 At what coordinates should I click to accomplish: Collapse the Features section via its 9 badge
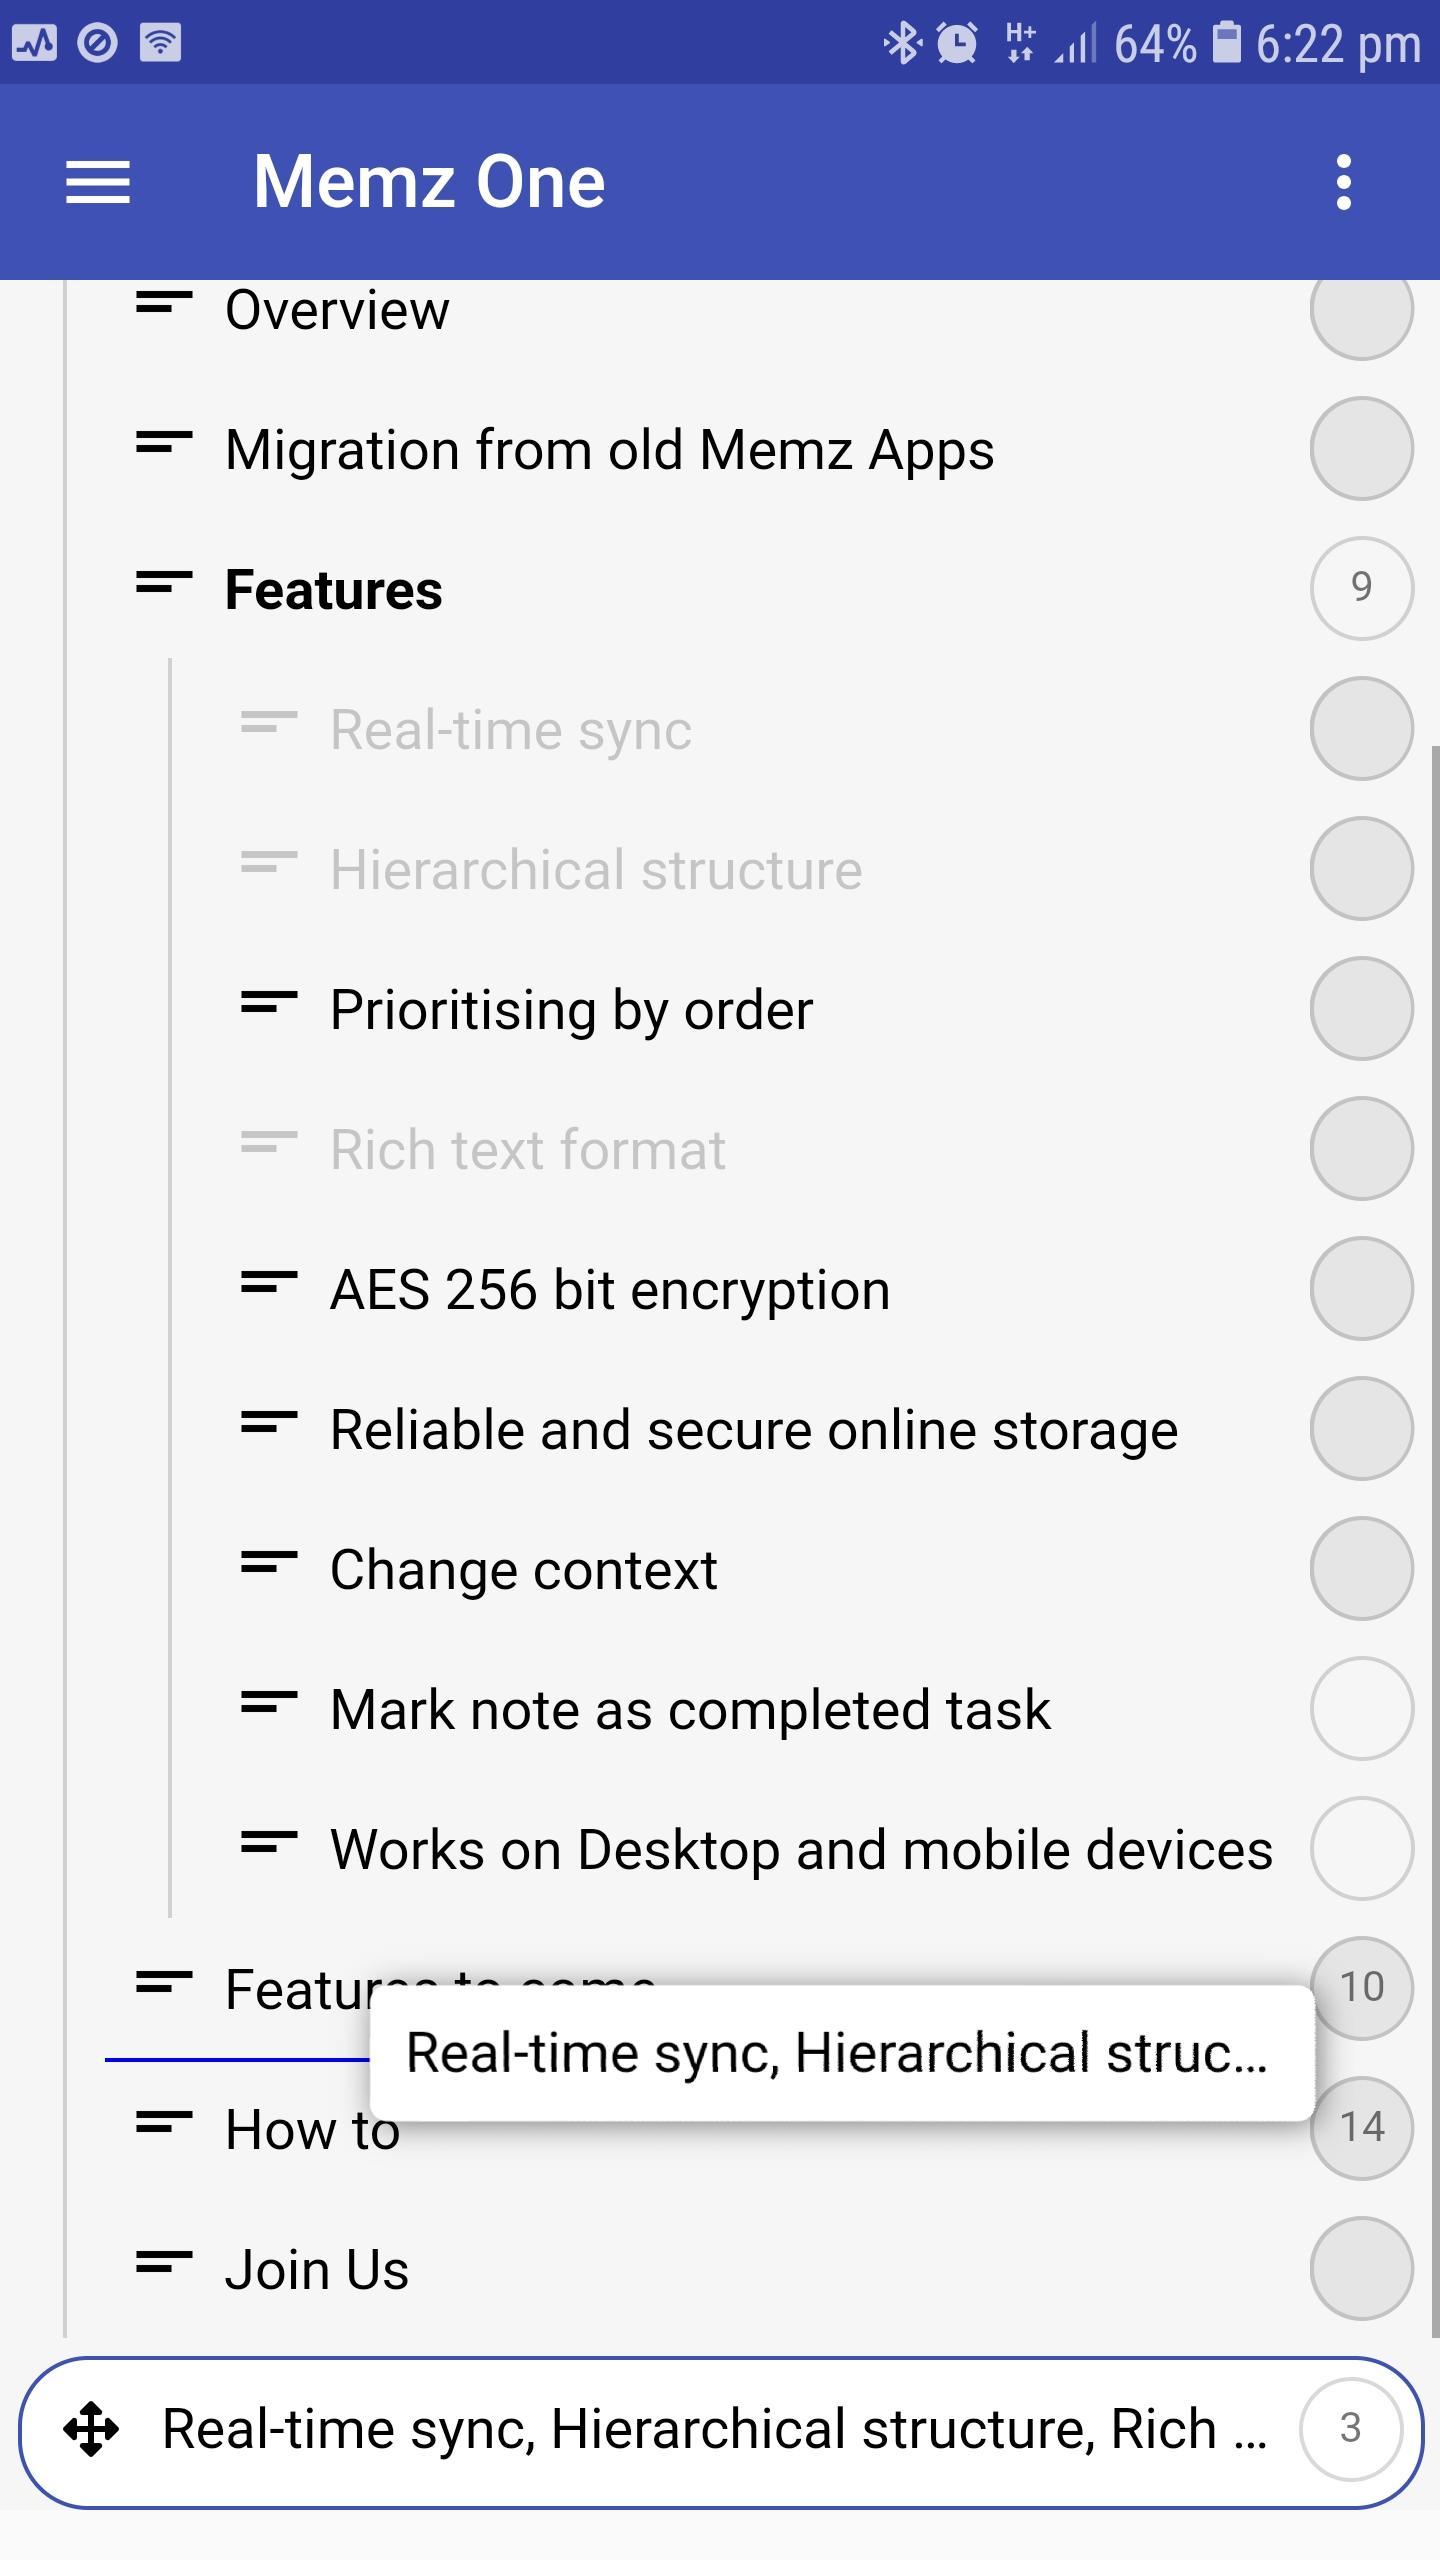coord(1361,588)
